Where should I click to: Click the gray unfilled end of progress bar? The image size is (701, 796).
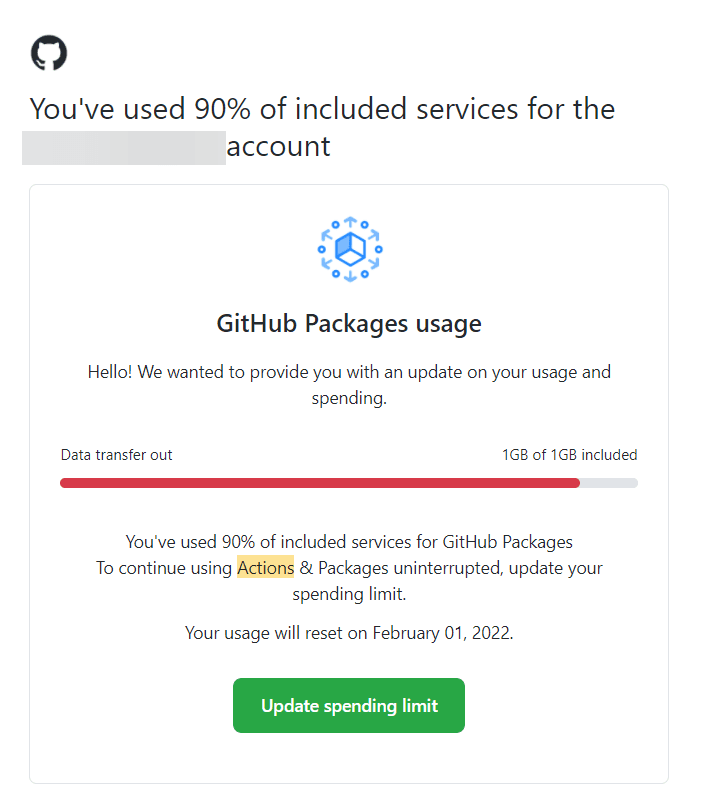tap(609, 483)
